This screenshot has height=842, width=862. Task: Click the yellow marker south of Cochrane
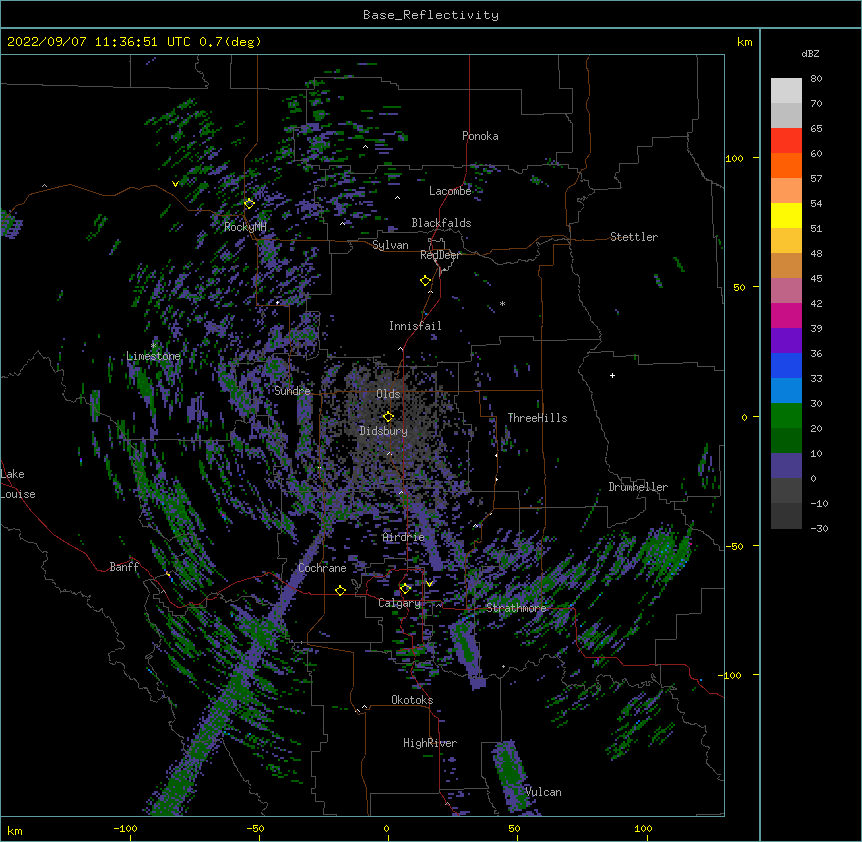coord(340,590)
